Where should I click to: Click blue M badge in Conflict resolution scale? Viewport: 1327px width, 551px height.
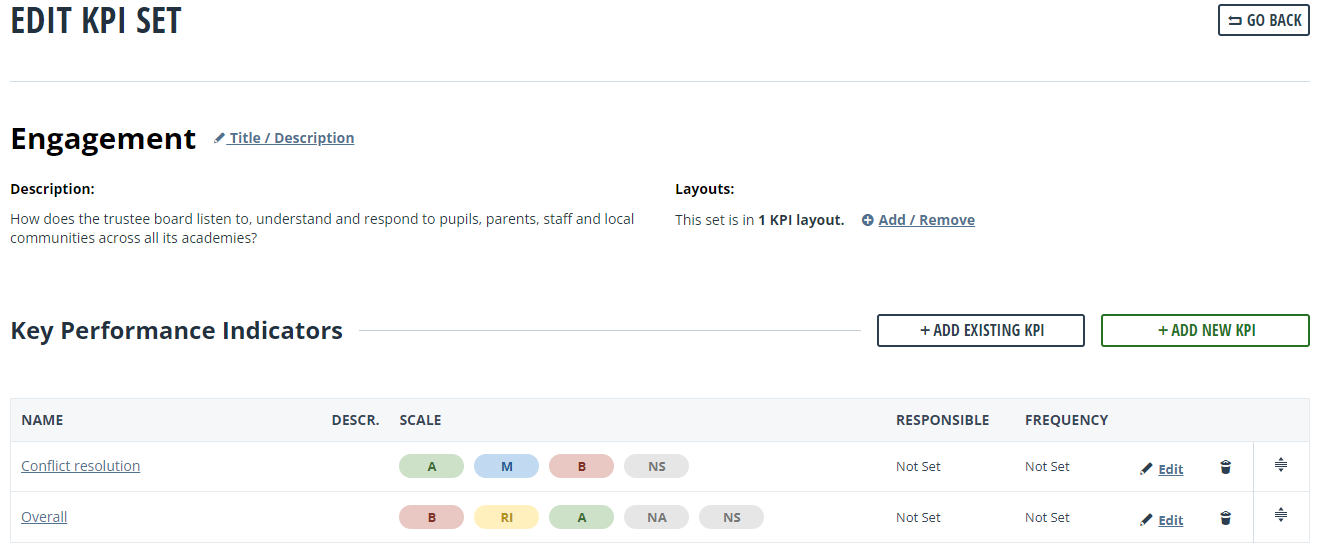coord(506,466)
